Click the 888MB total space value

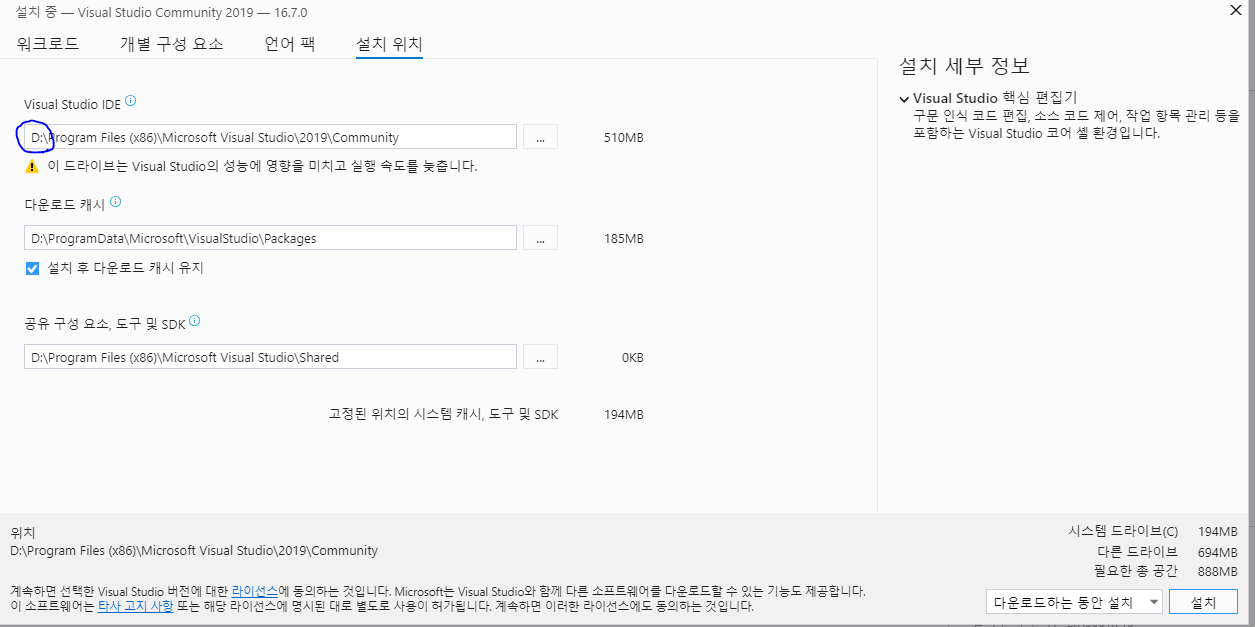(1217, 571)
